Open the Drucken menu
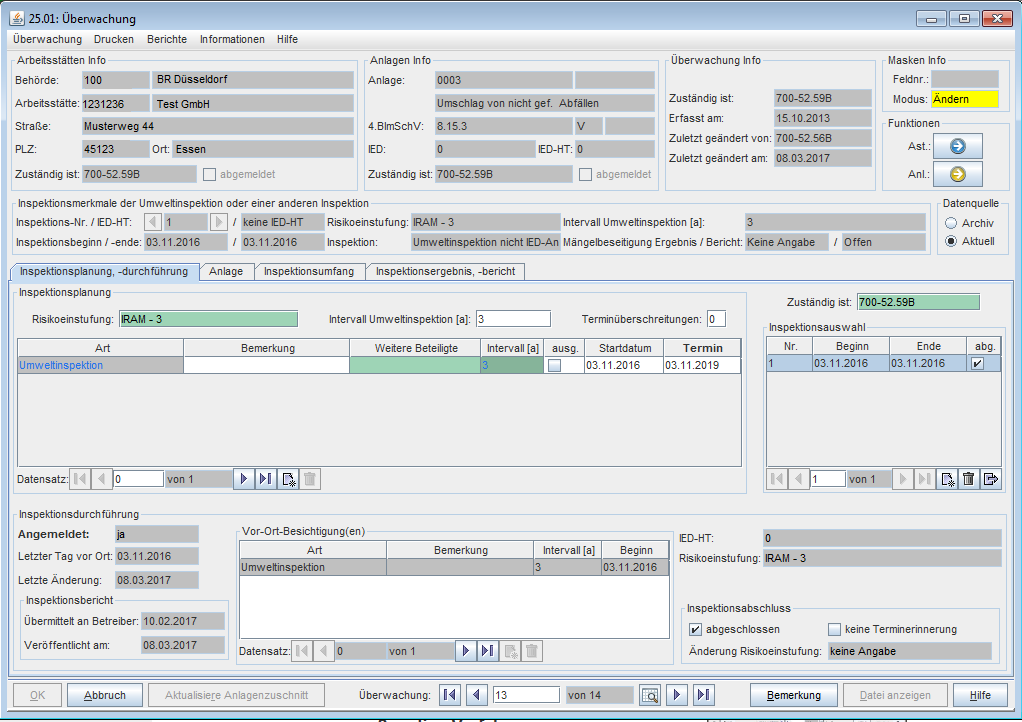Viewport: 1022px width, 722px height. point(113,39)
